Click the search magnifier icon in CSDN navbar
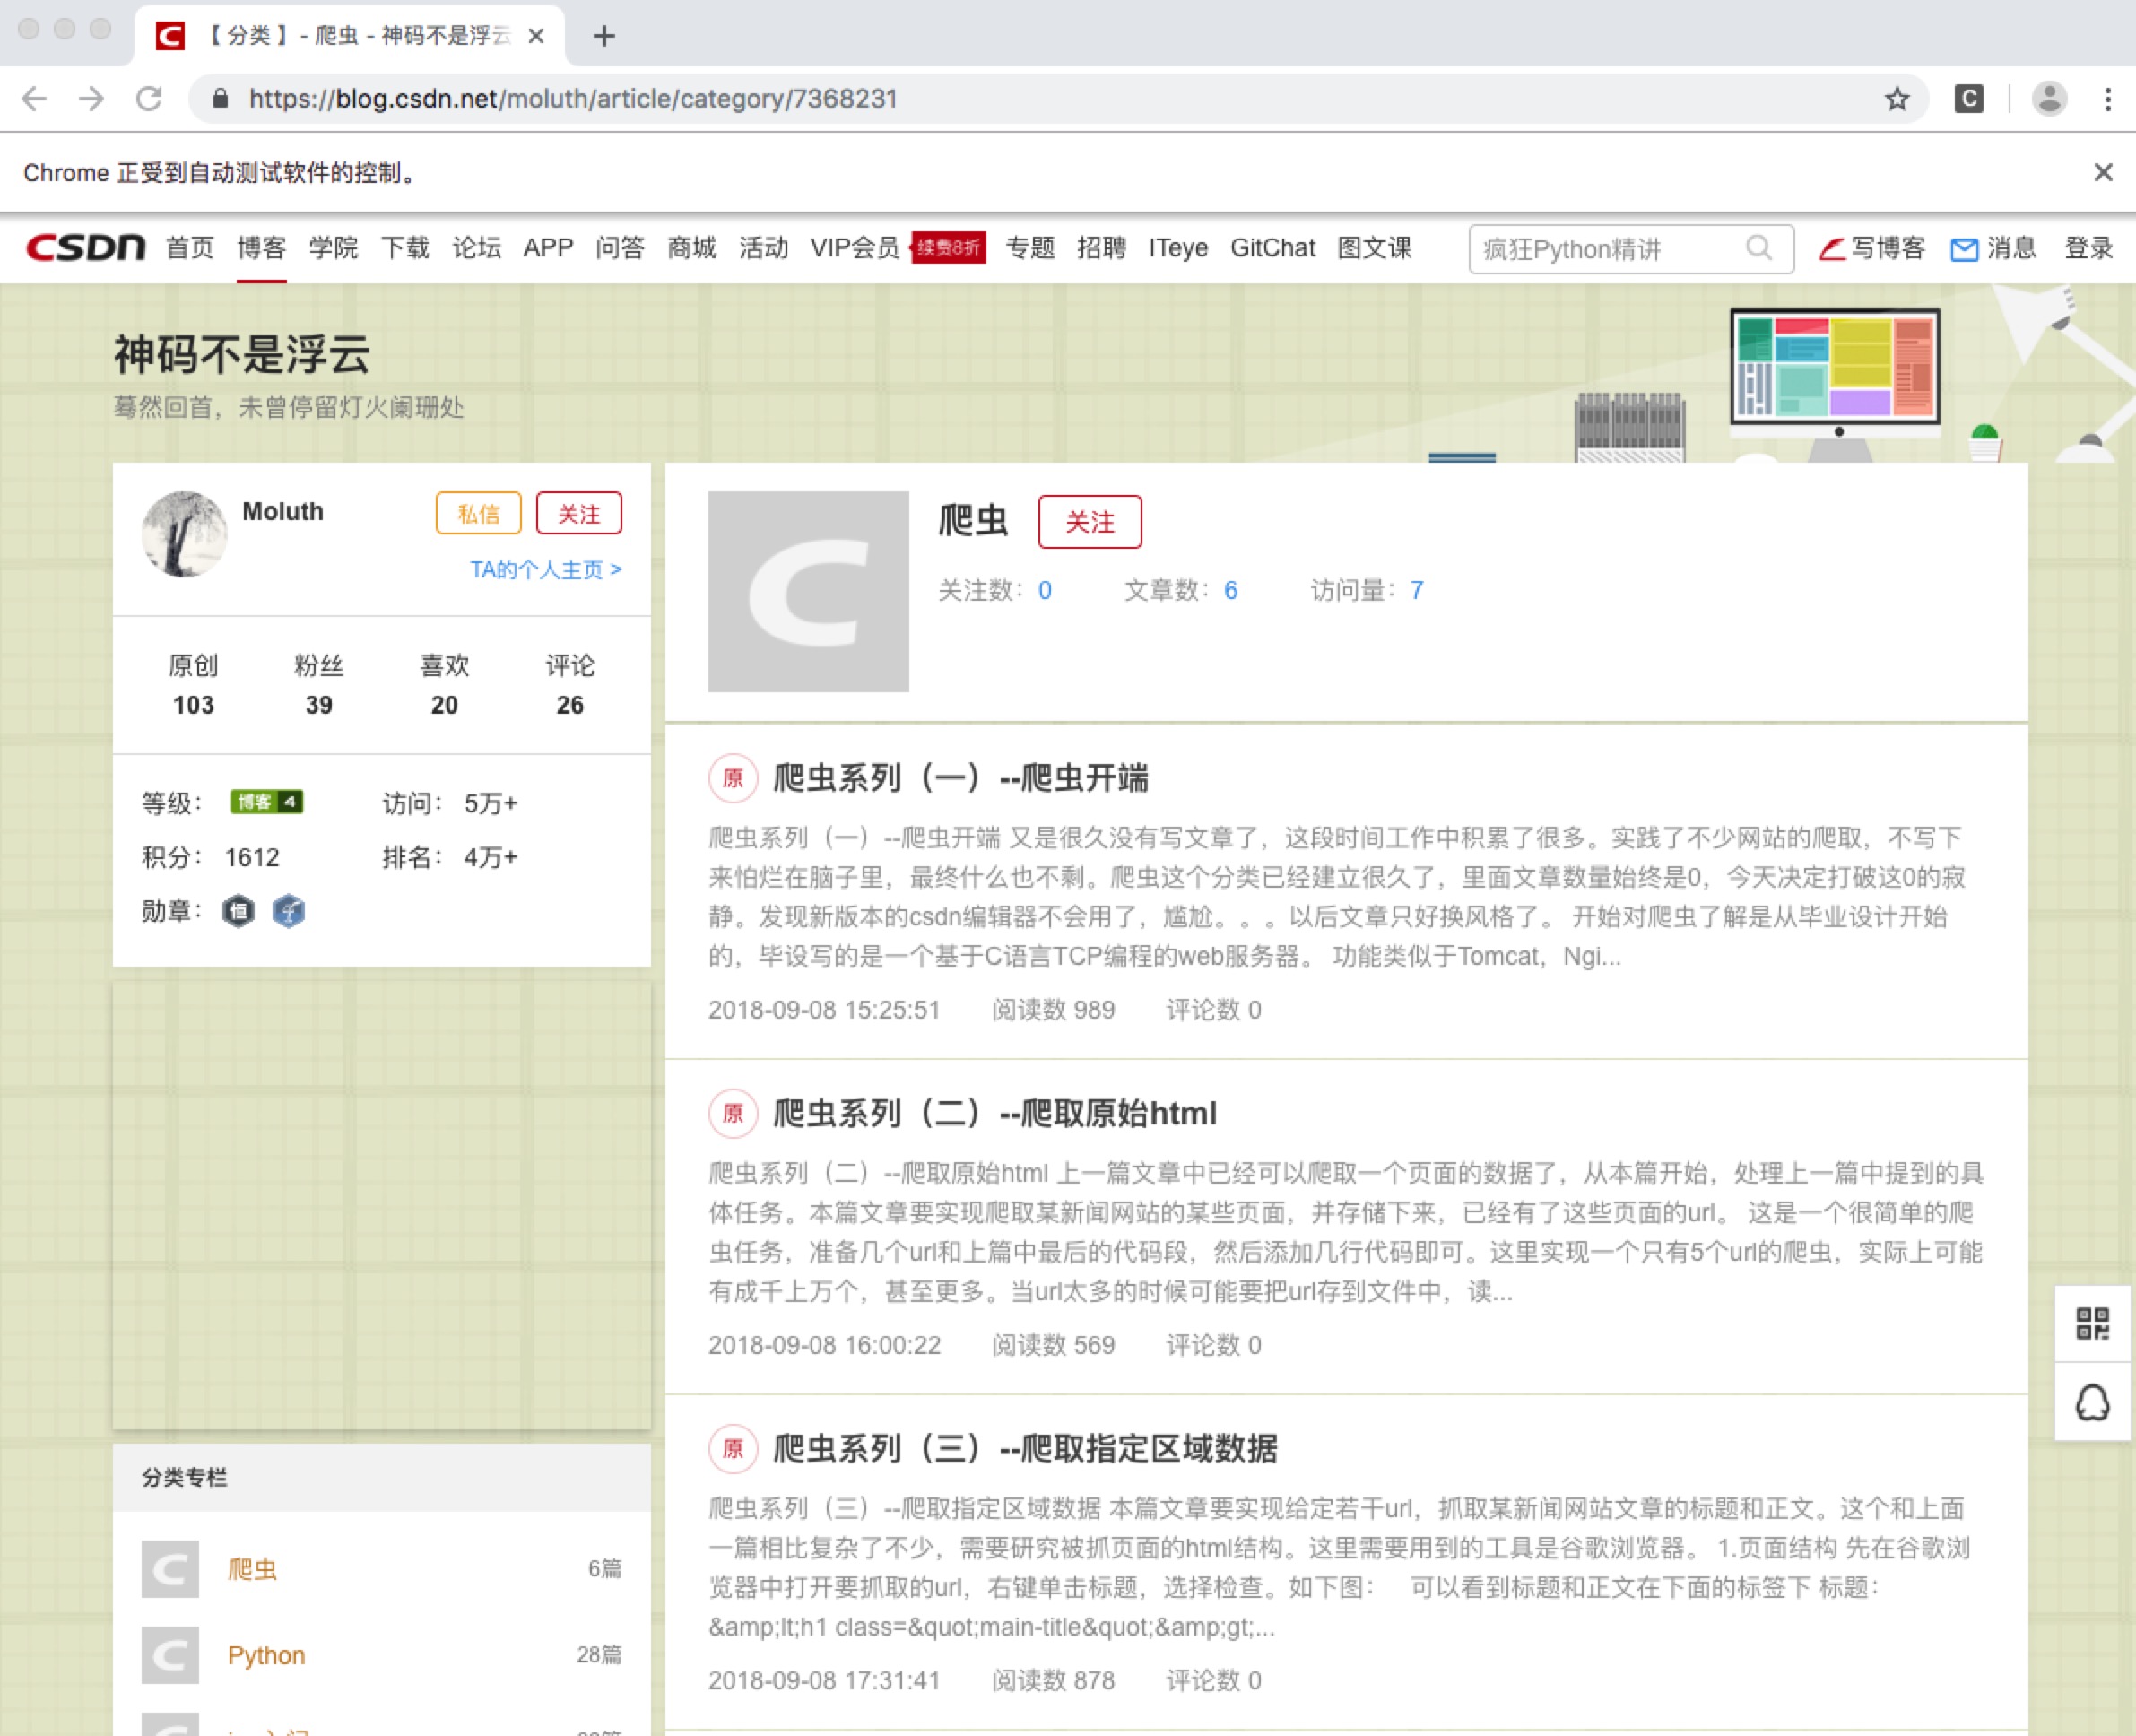The height and width of the screenshot is (1736, 2136). point(1758,248)
